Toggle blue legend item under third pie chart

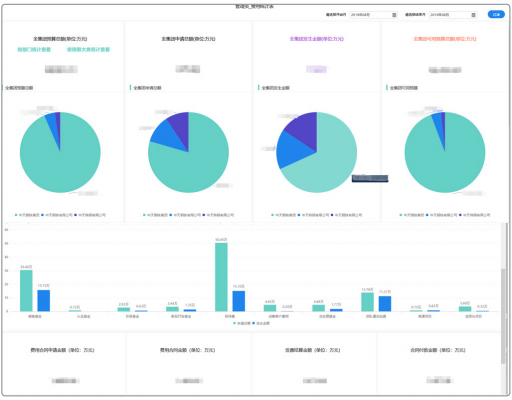click(x=313, y=215)
